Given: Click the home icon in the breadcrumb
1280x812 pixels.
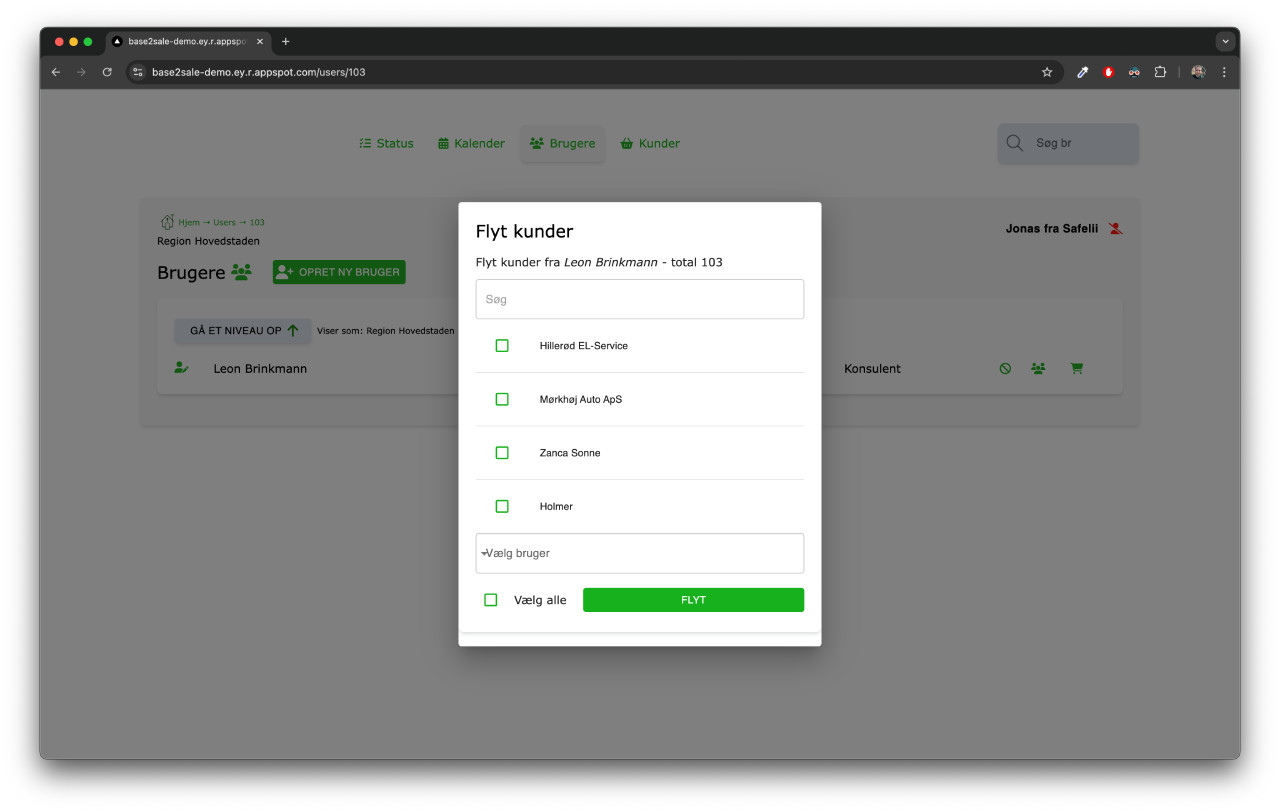Looking at the screenshot, I should (167, 222).
